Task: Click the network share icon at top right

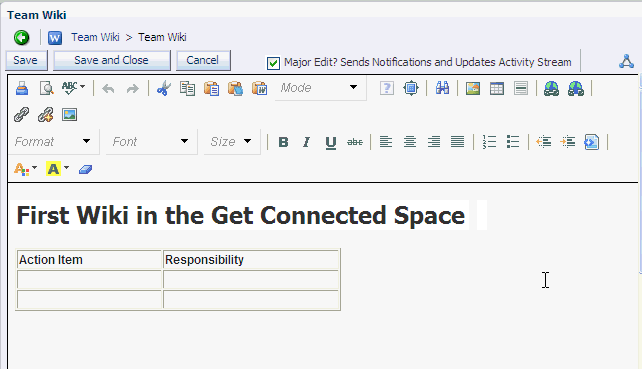Action: tap(626, 61)
